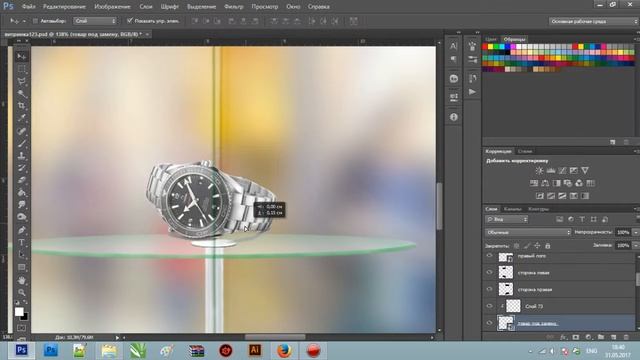This screenshot has height=360, width=640.
Task: Hide the 'сторона левая' layer
Action: [489, 273]
